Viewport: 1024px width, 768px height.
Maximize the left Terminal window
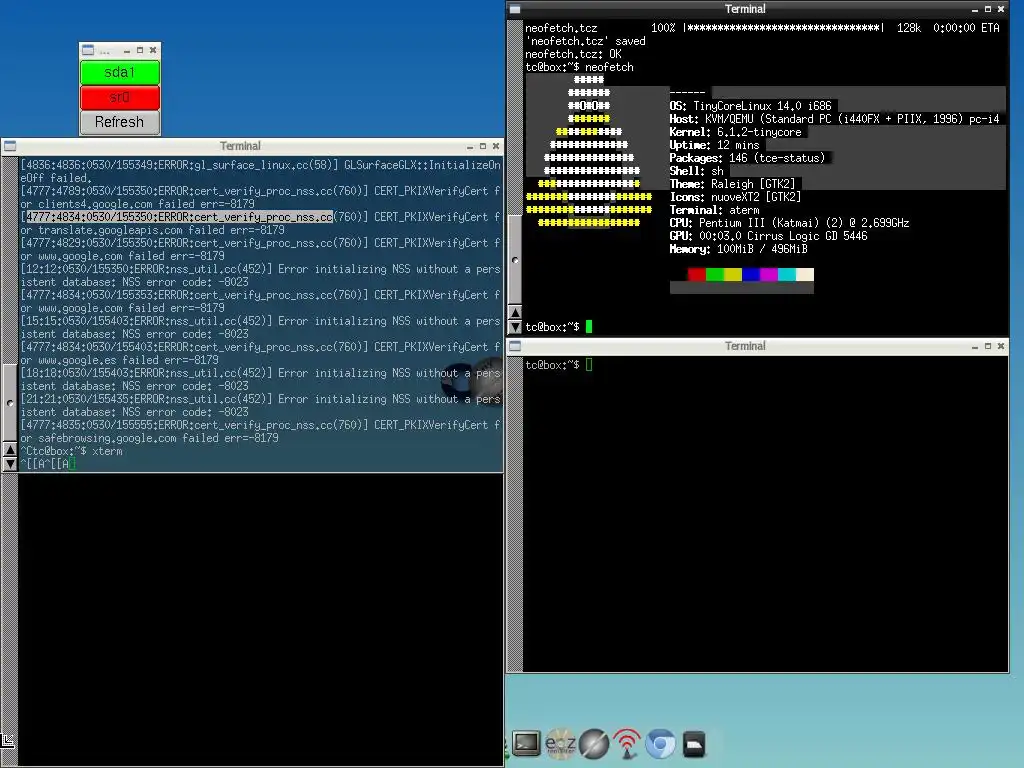tap(483, 146)
